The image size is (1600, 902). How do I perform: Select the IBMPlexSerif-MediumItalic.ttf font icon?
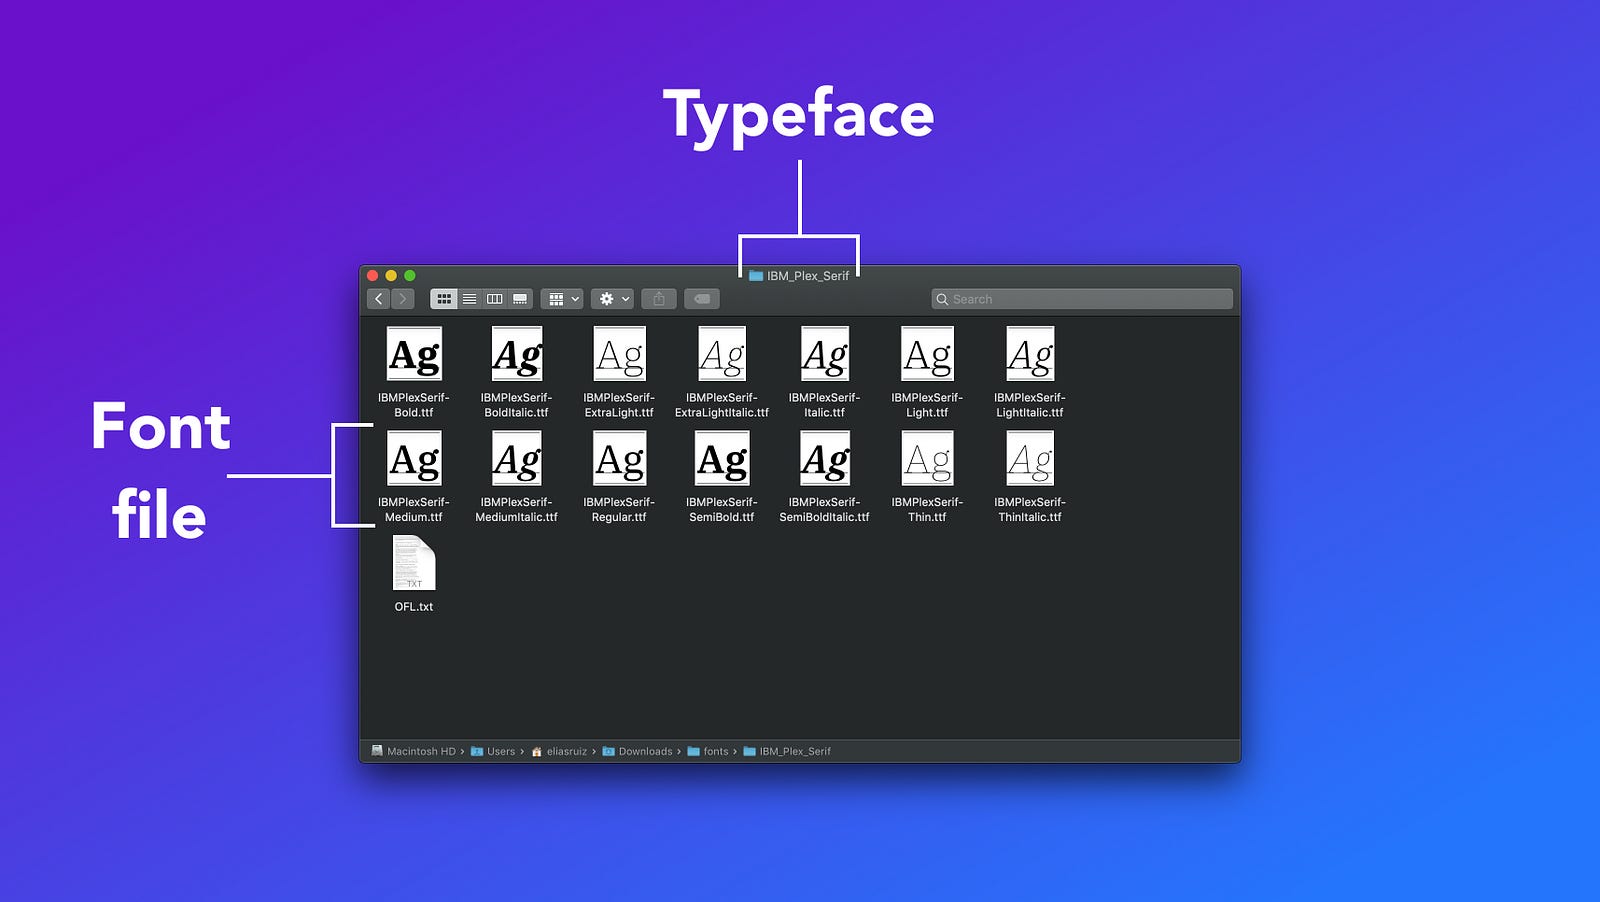[517, 458]
